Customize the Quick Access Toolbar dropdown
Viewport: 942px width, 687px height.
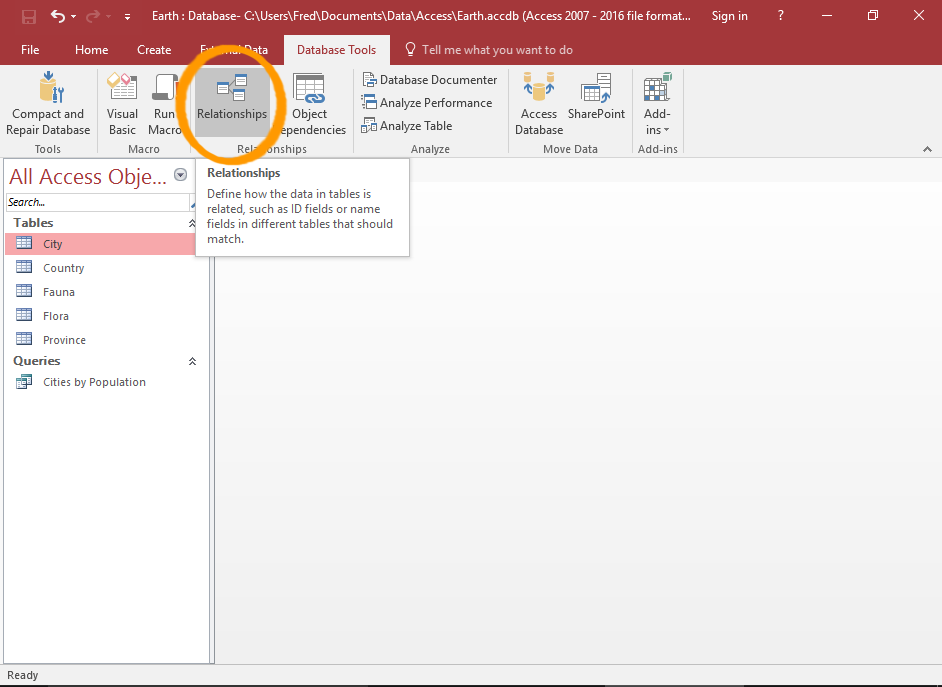click(127, 17)
